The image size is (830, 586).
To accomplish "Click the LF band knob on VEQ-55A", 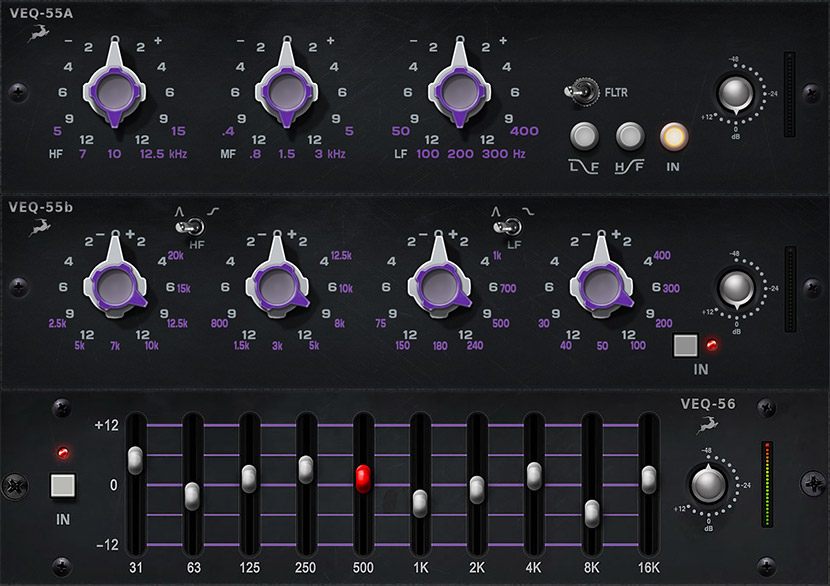I will tap(459, 91).
